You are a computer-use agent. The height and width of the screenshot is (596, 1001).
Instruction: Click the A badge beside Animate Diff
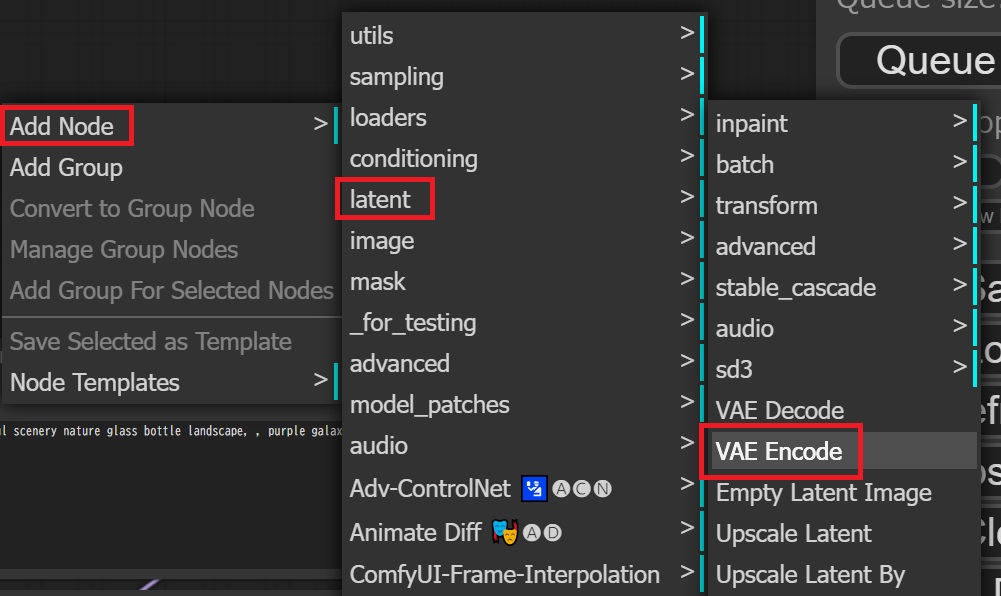(531, 531)
